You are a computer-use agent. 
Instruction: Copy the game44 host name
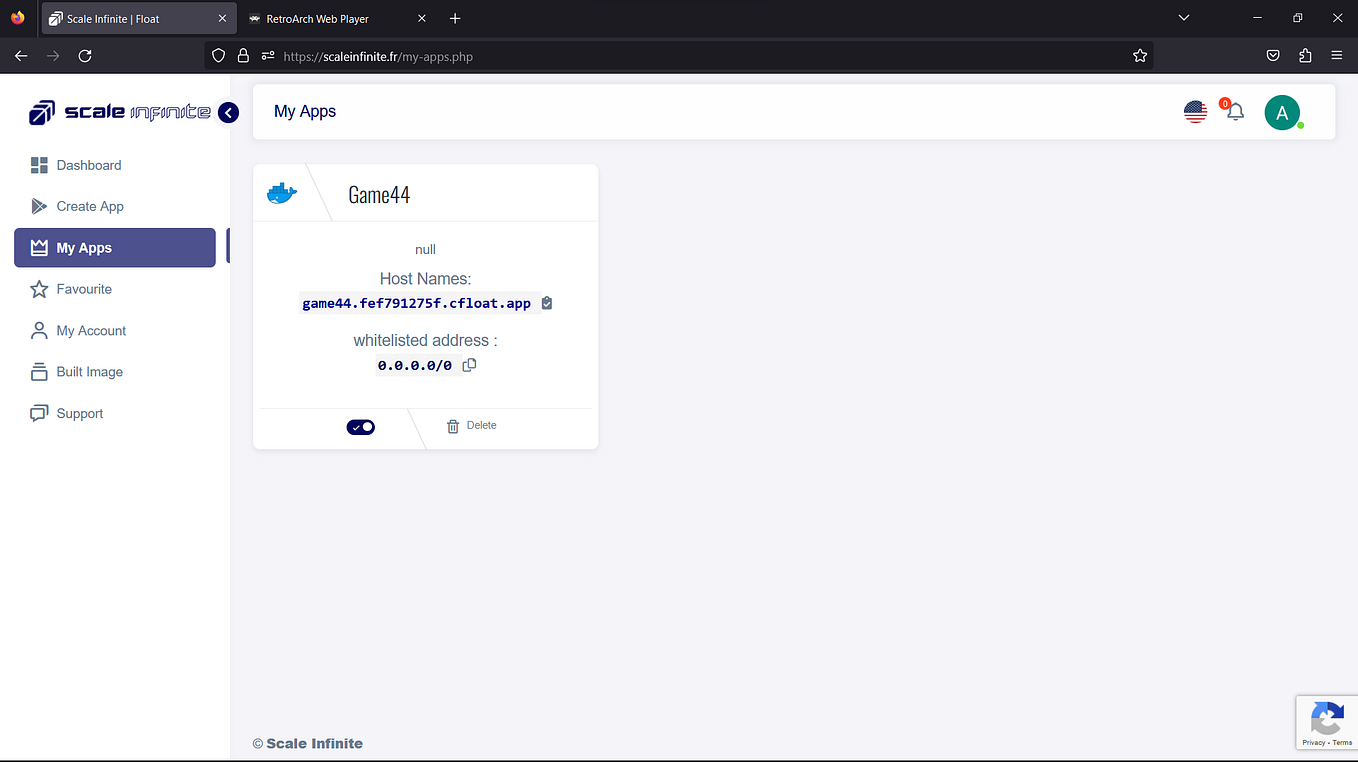point(546,302)
